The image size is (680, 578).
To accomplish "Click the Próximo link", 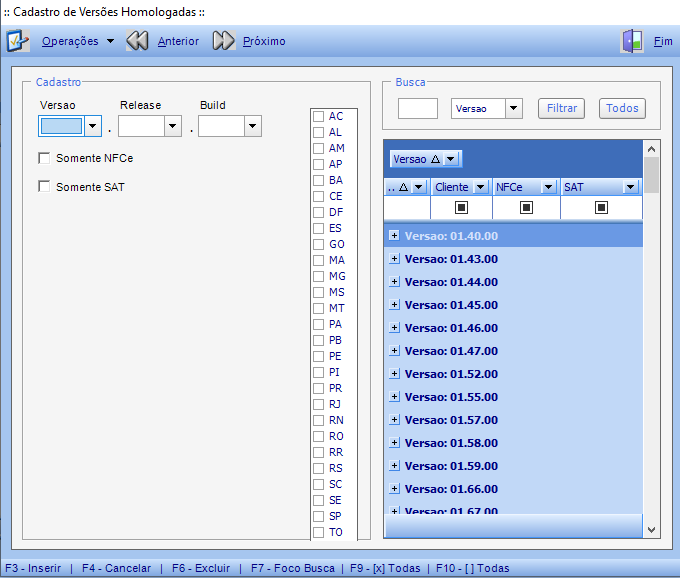I will pyautogui.click(x=264, y=41).
